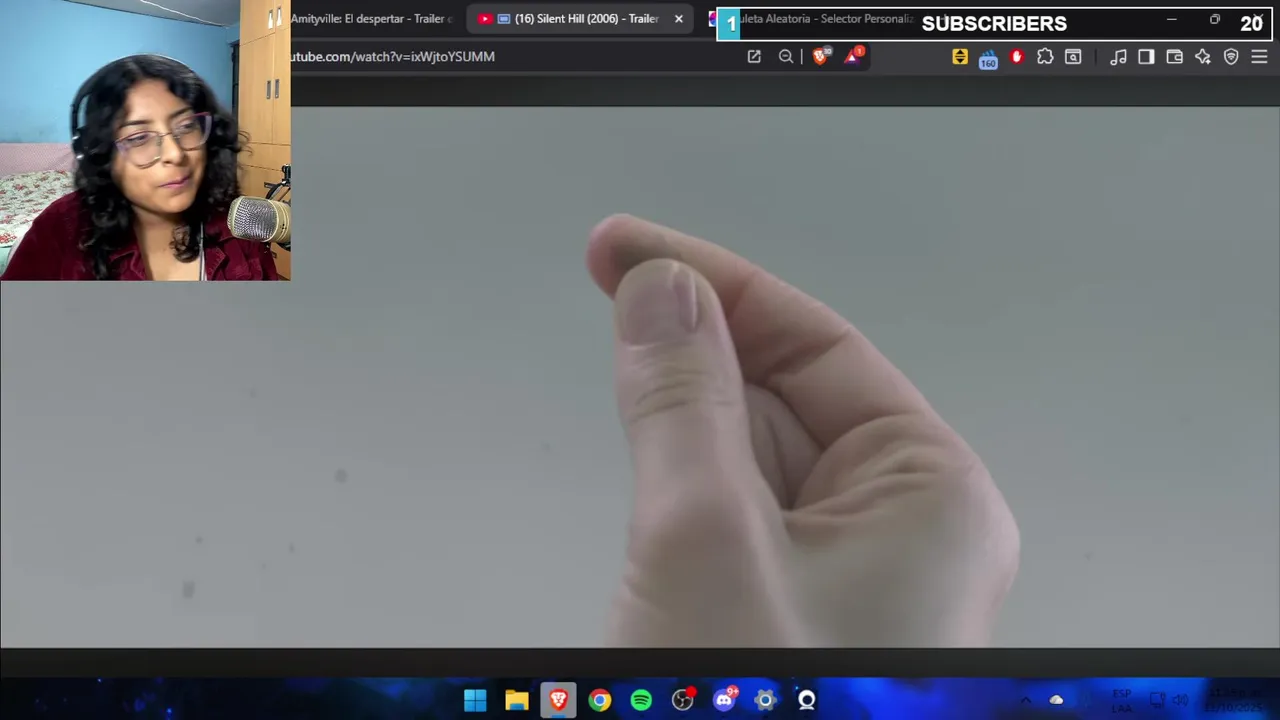
Task: Open the Brave Wallet icon
Action: coord(1175,57)
